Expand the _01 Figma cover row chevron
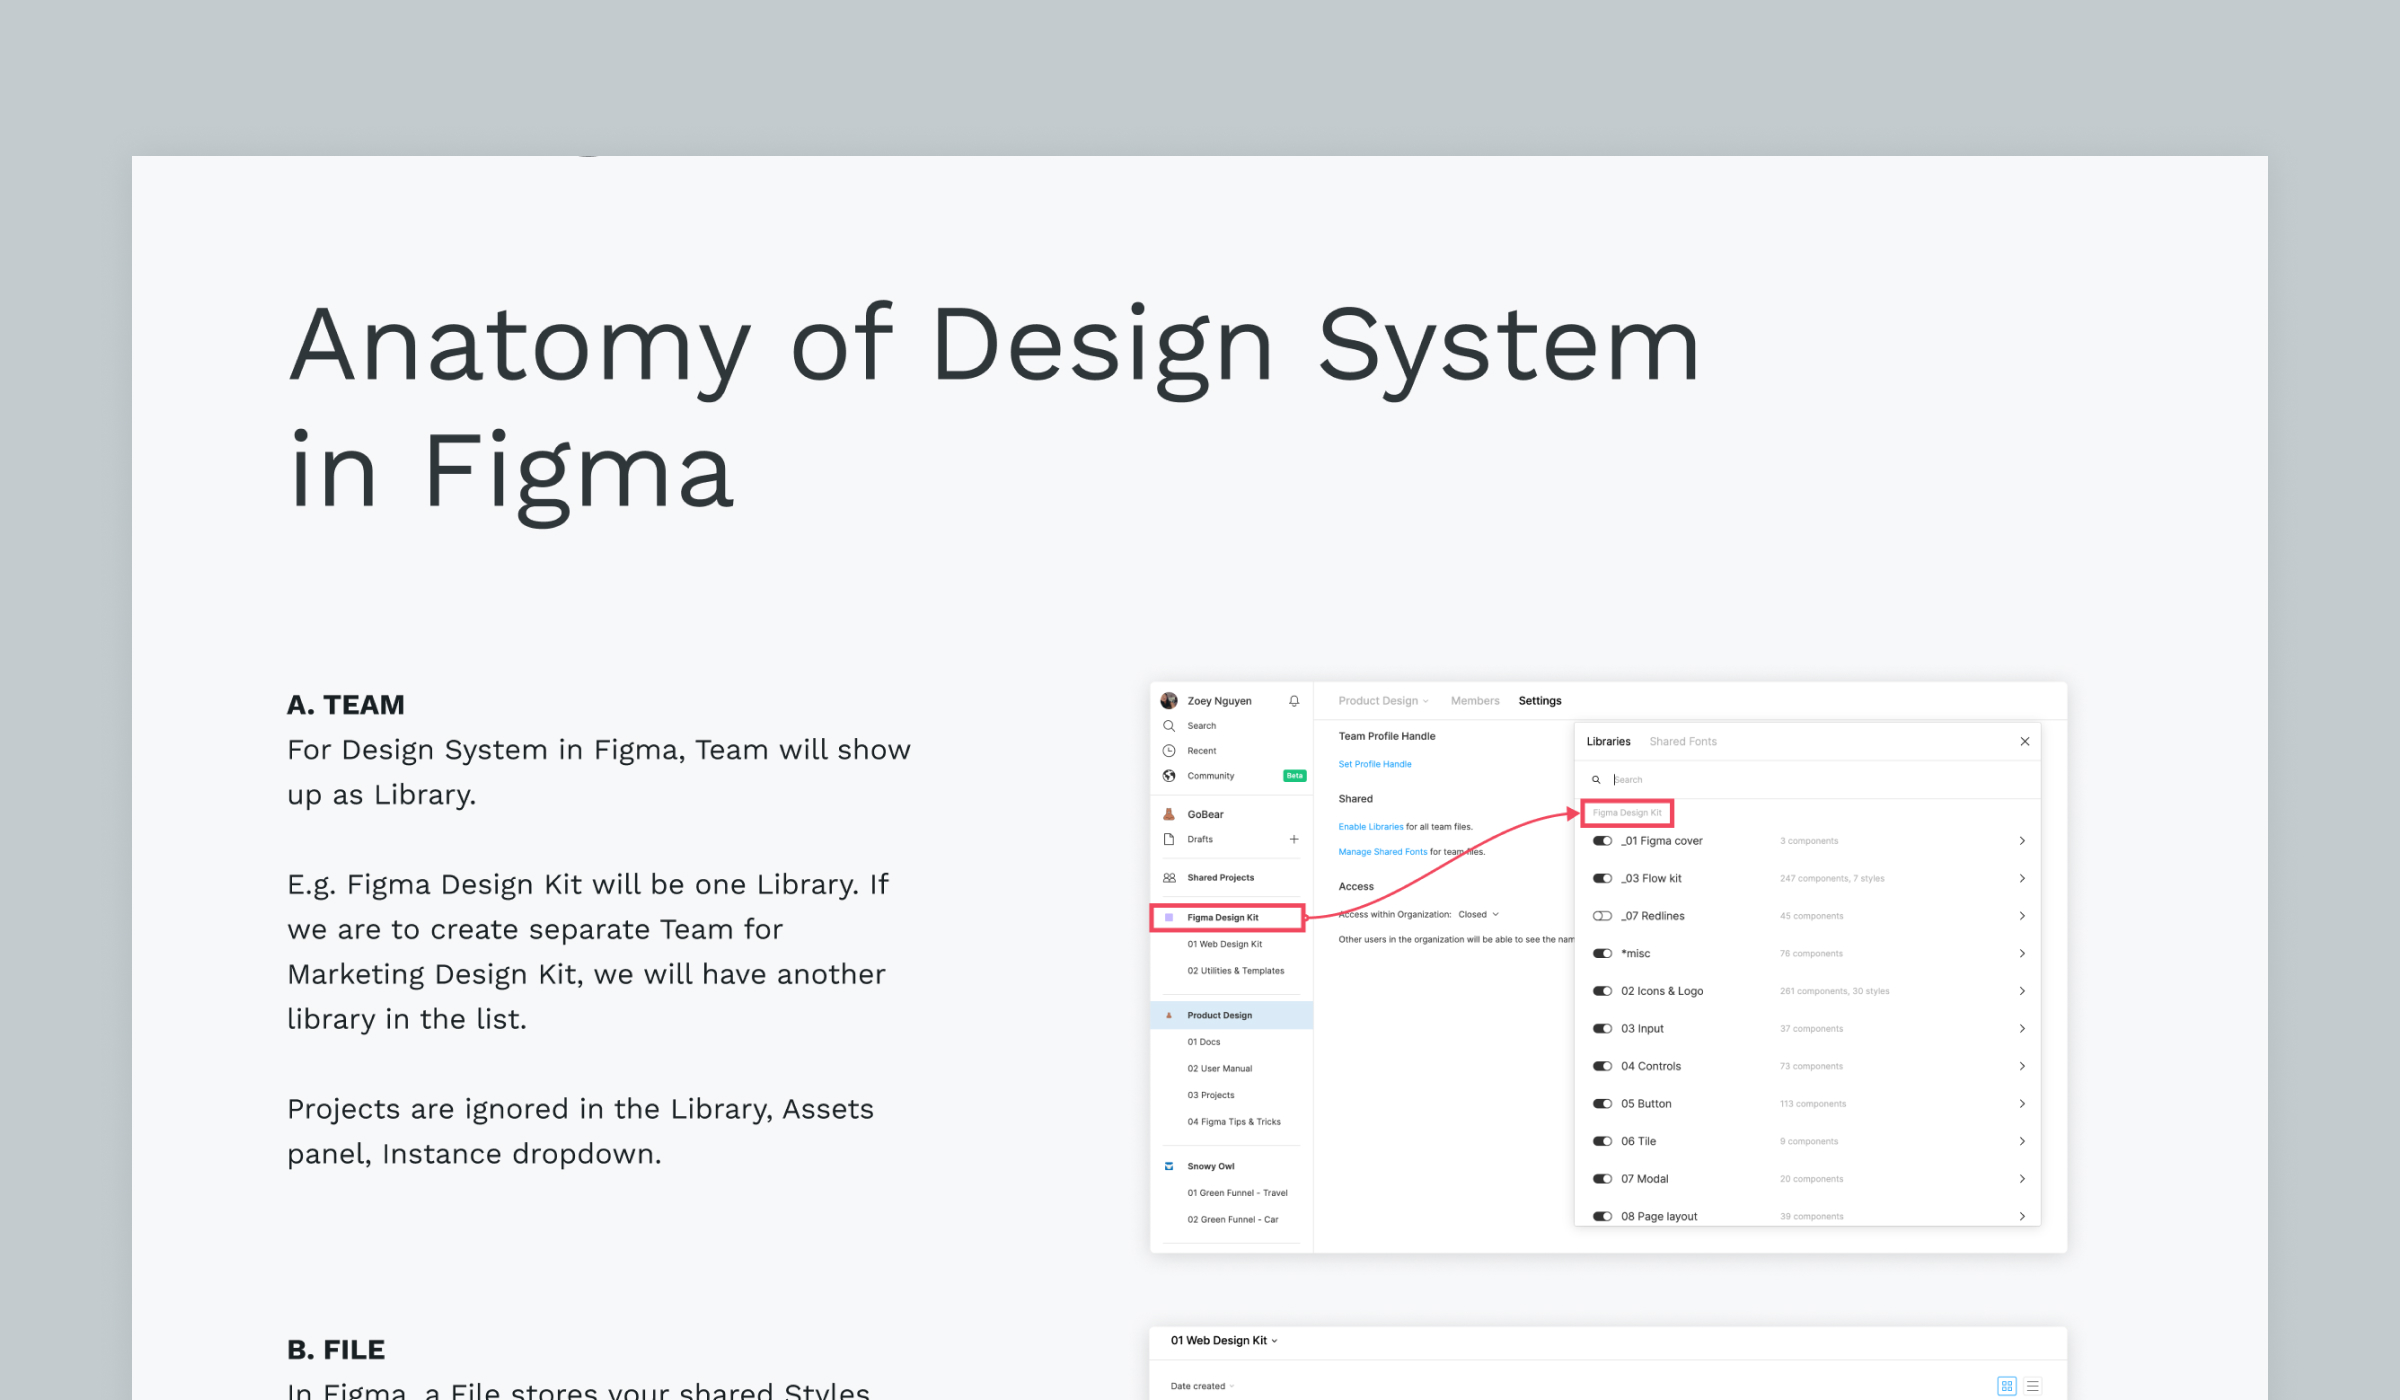Image resolution: width=2400 pixels, height=1400 pixels. coord(2022,841)
